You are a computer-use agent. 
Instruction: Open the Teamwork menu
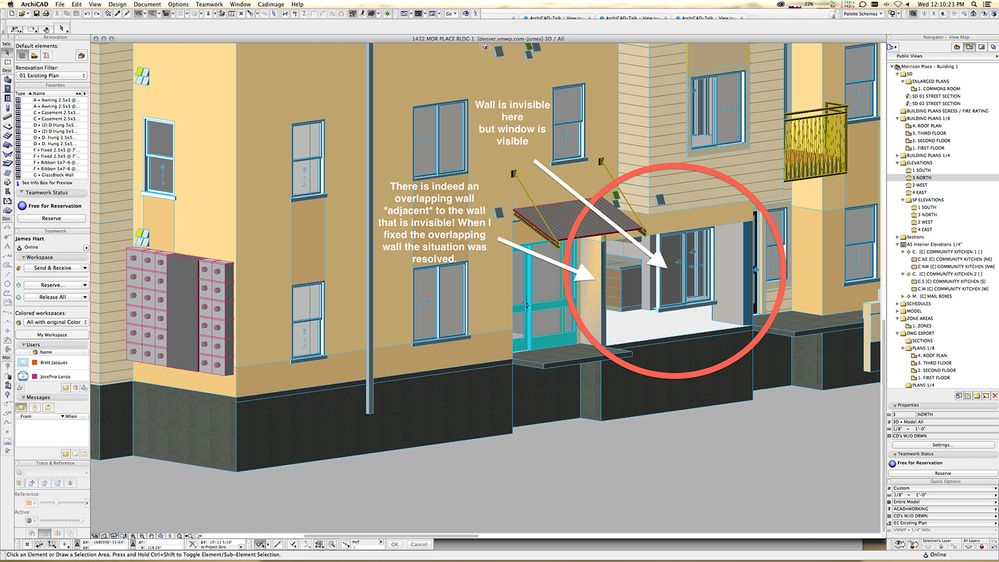tap(209, 4)
